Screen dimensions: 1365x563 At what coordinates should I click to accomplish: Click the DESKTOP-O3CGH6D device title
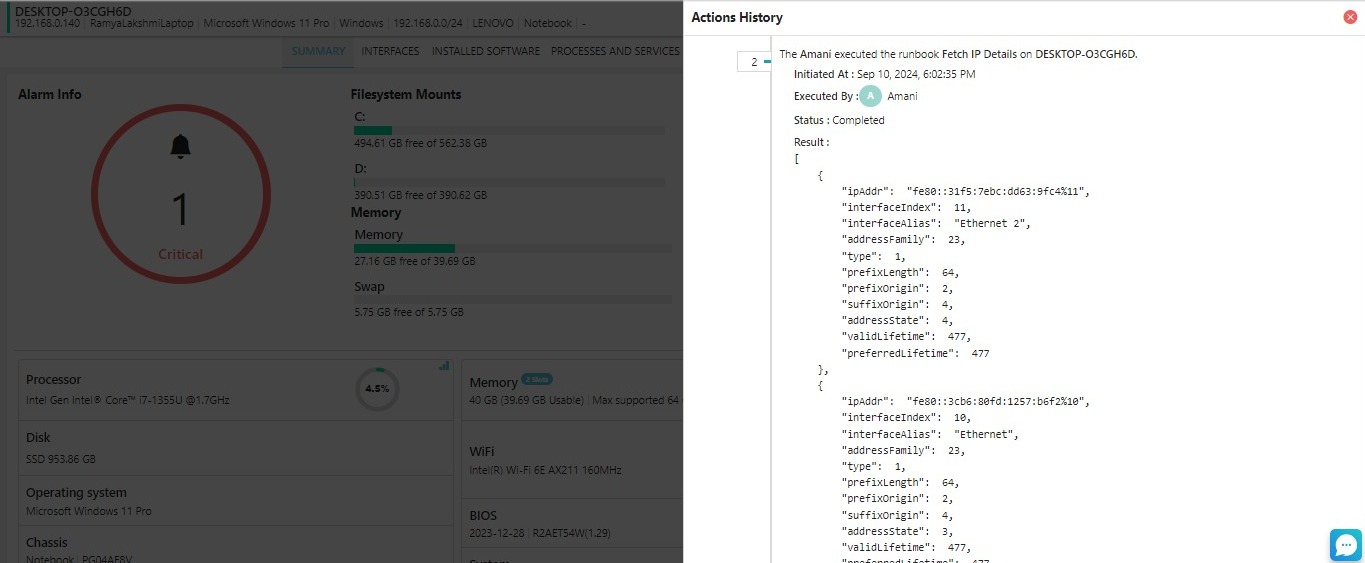click(x=73, y=11)
